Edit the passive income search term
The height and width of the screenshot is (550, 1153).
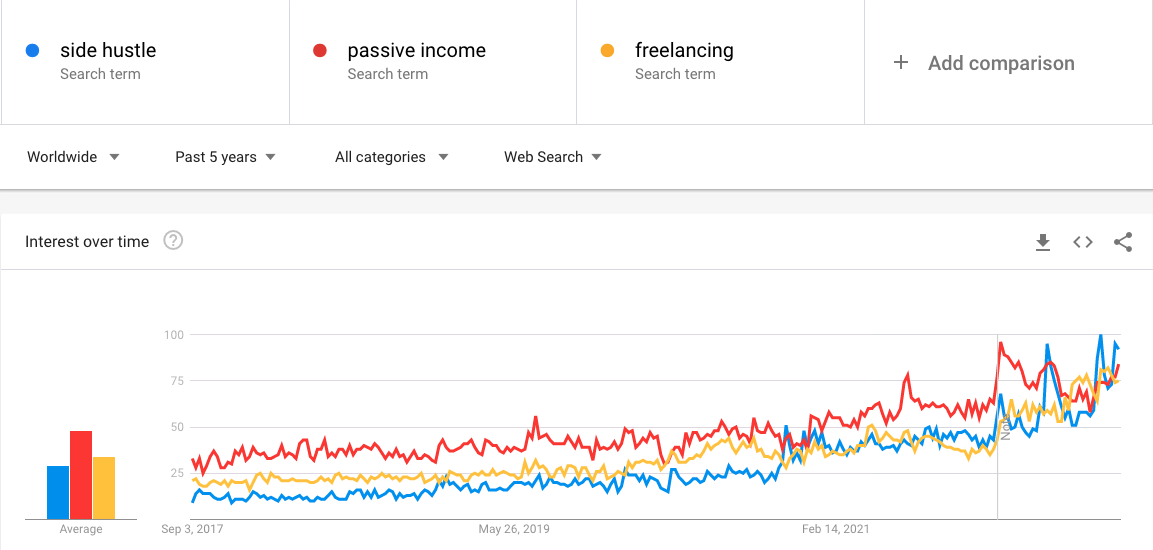pyautogui.click(x=416, y=51)
